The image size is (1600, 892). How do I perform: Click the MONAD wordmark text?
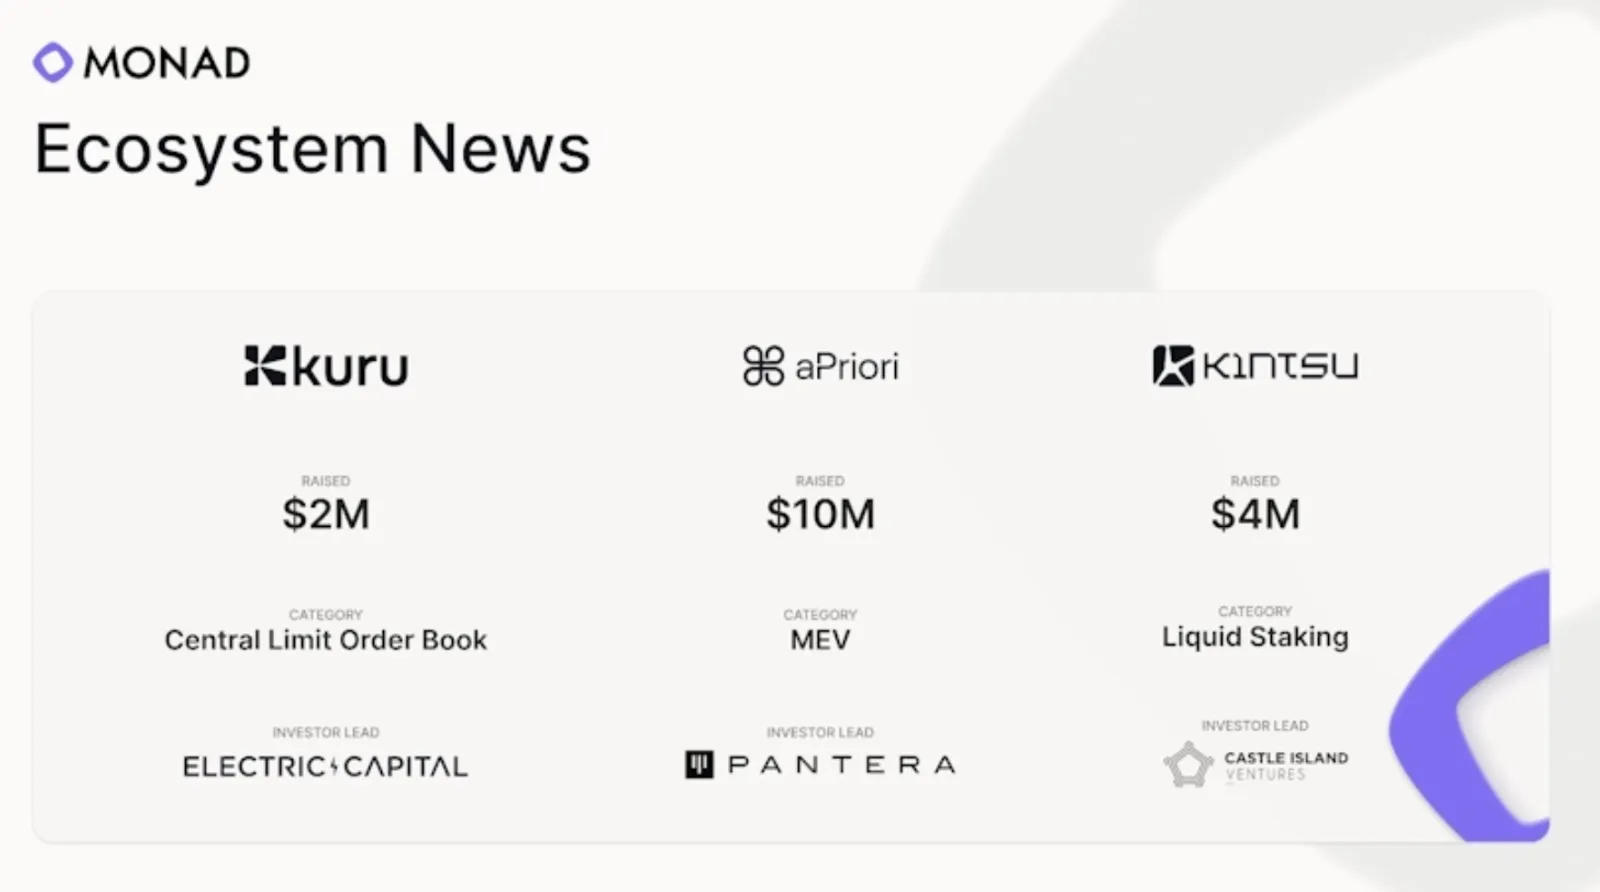pyautogui.click(x=167, y=63)
